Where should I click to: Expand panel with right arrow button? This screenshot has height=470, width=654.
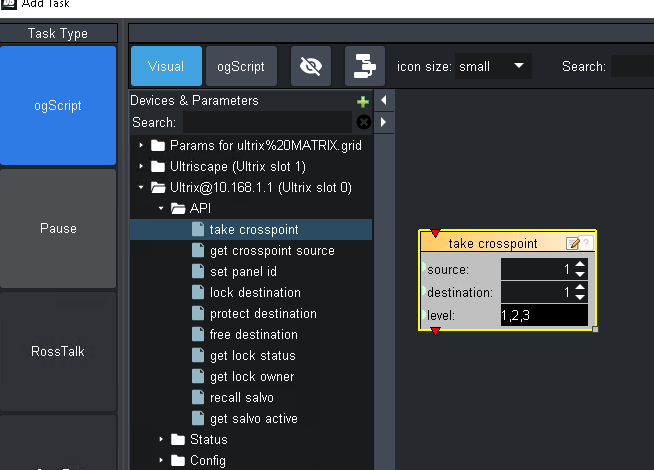(x=384, y=122)
